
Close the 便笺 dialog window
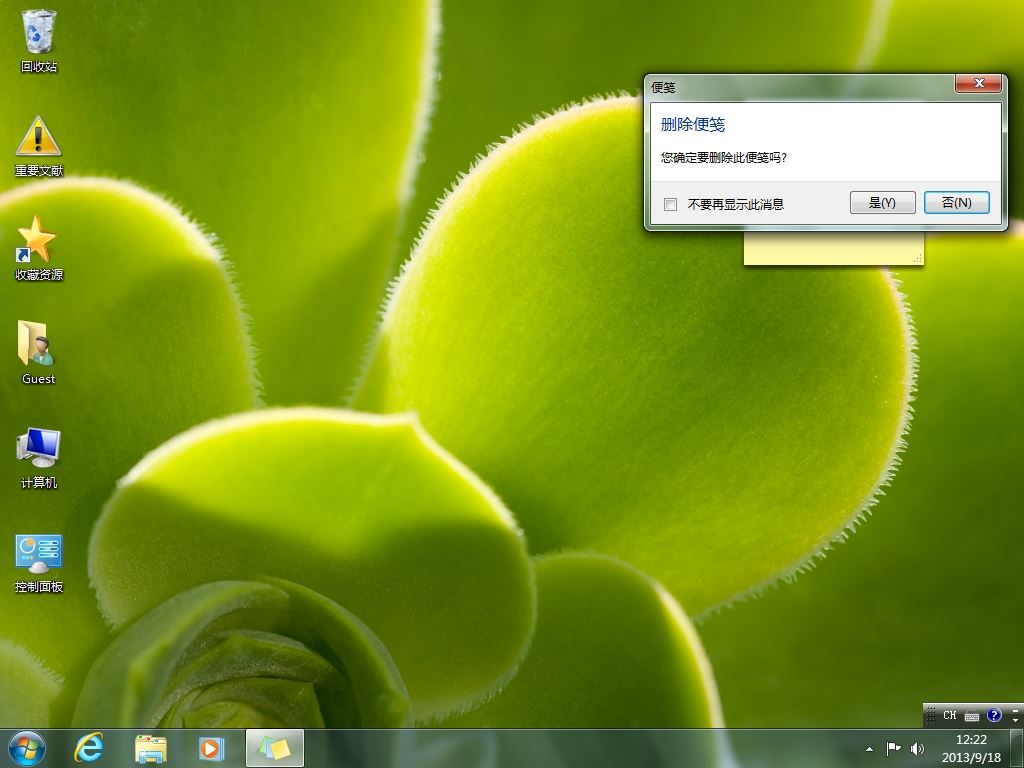coord(978,83)
